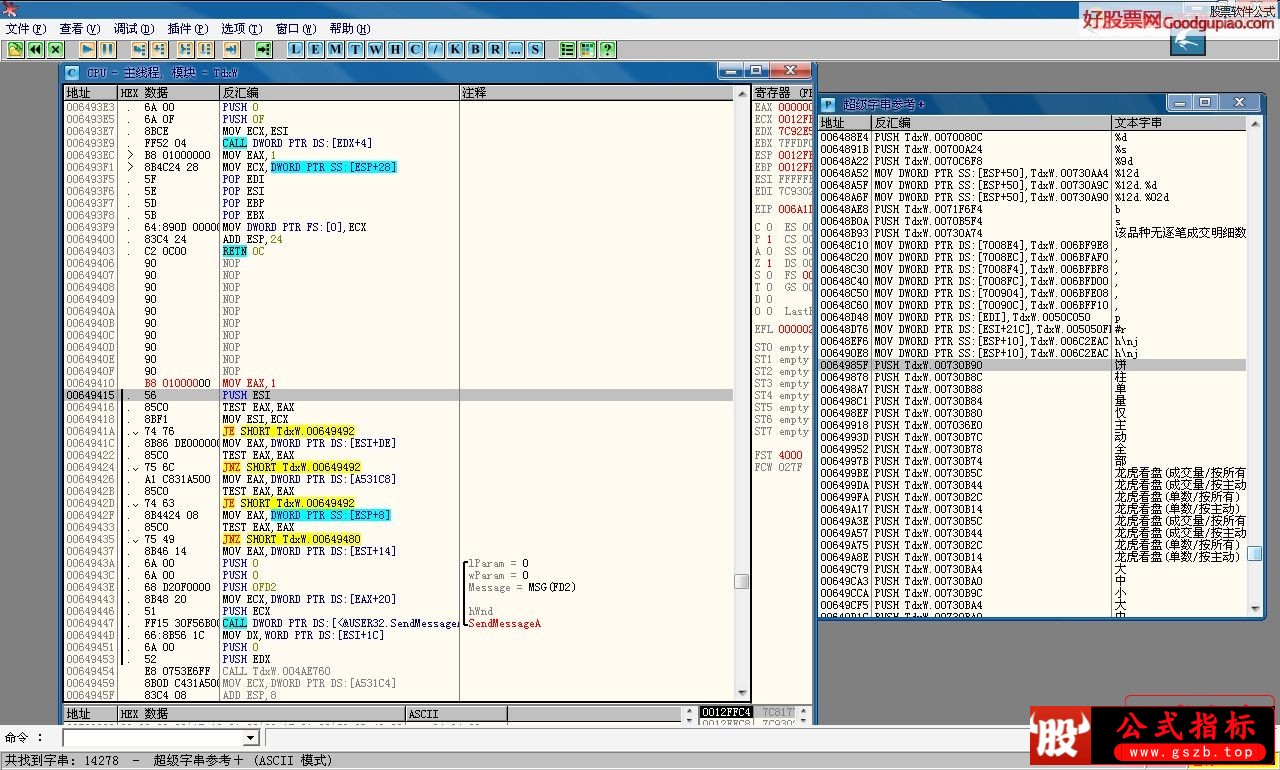Open the Log window with L button

tap(296, 49)
